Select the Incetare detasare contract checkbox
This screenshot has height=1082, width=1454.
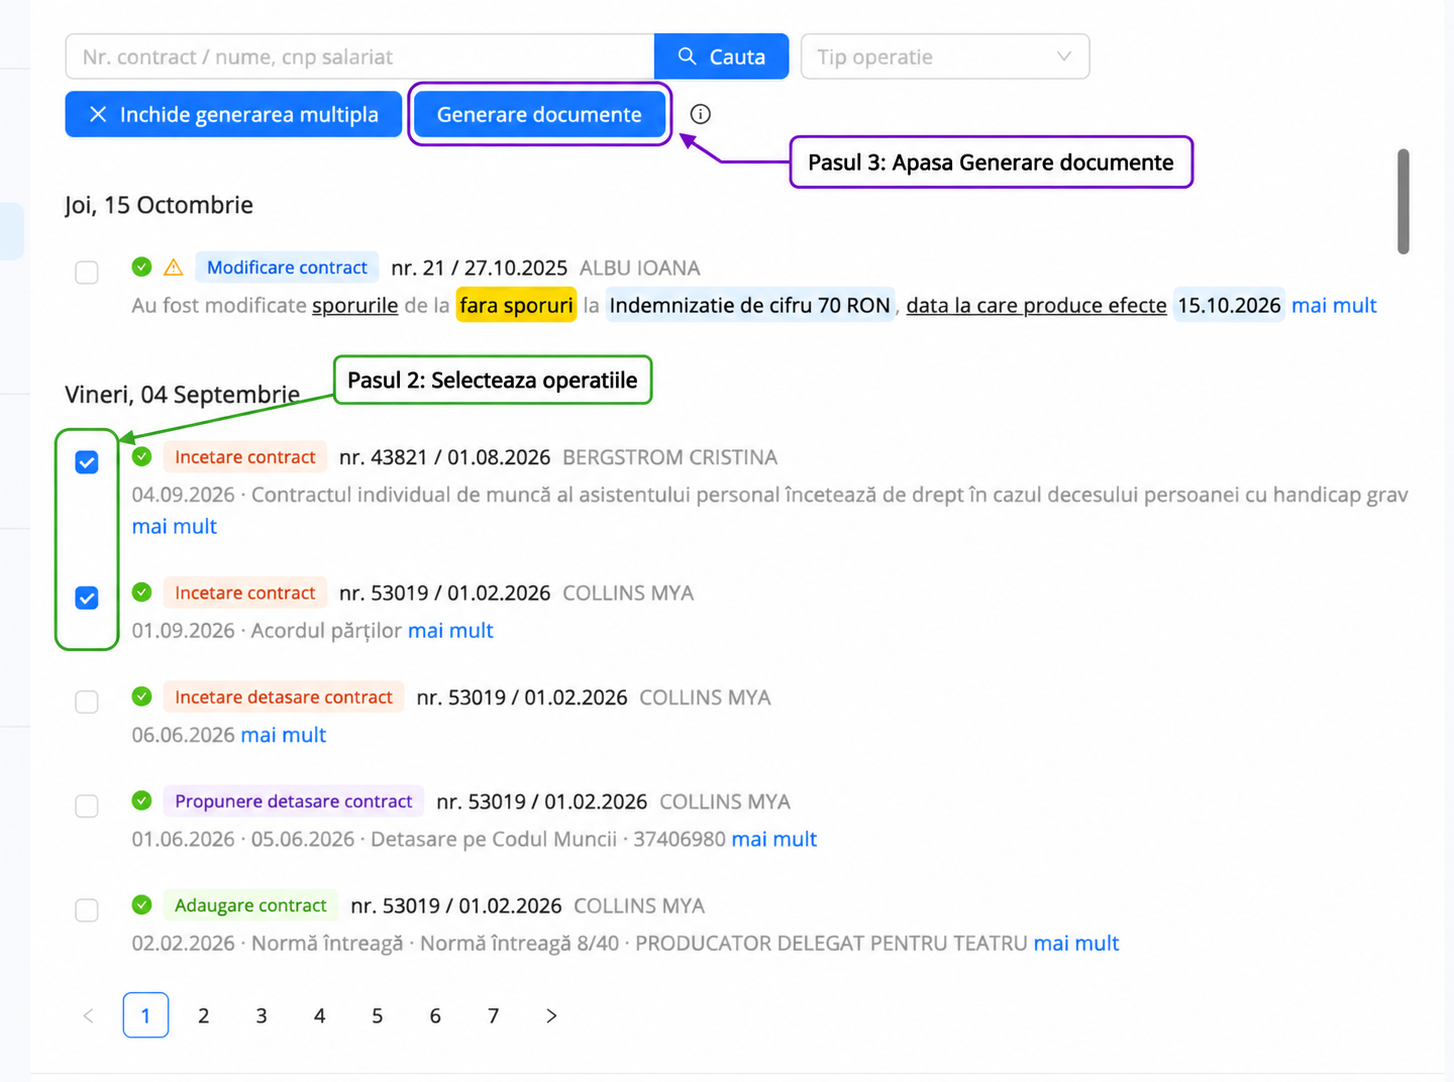pyautogui.click(x=87, y=702)
